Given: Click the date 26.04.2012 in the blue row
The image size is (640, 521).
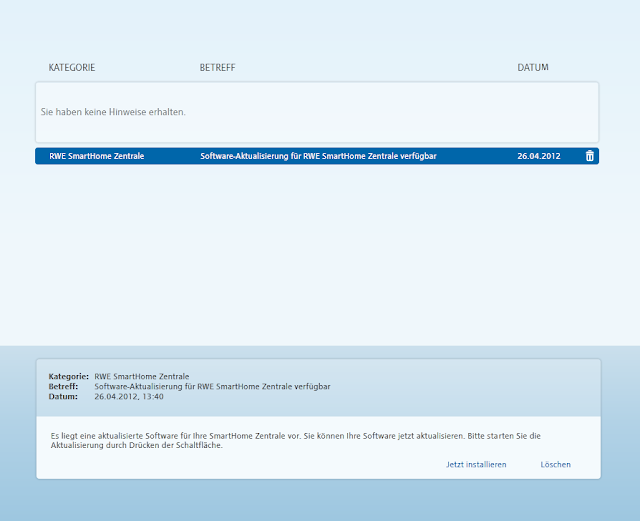Looking at the screenshot, I should click(539, 156).
